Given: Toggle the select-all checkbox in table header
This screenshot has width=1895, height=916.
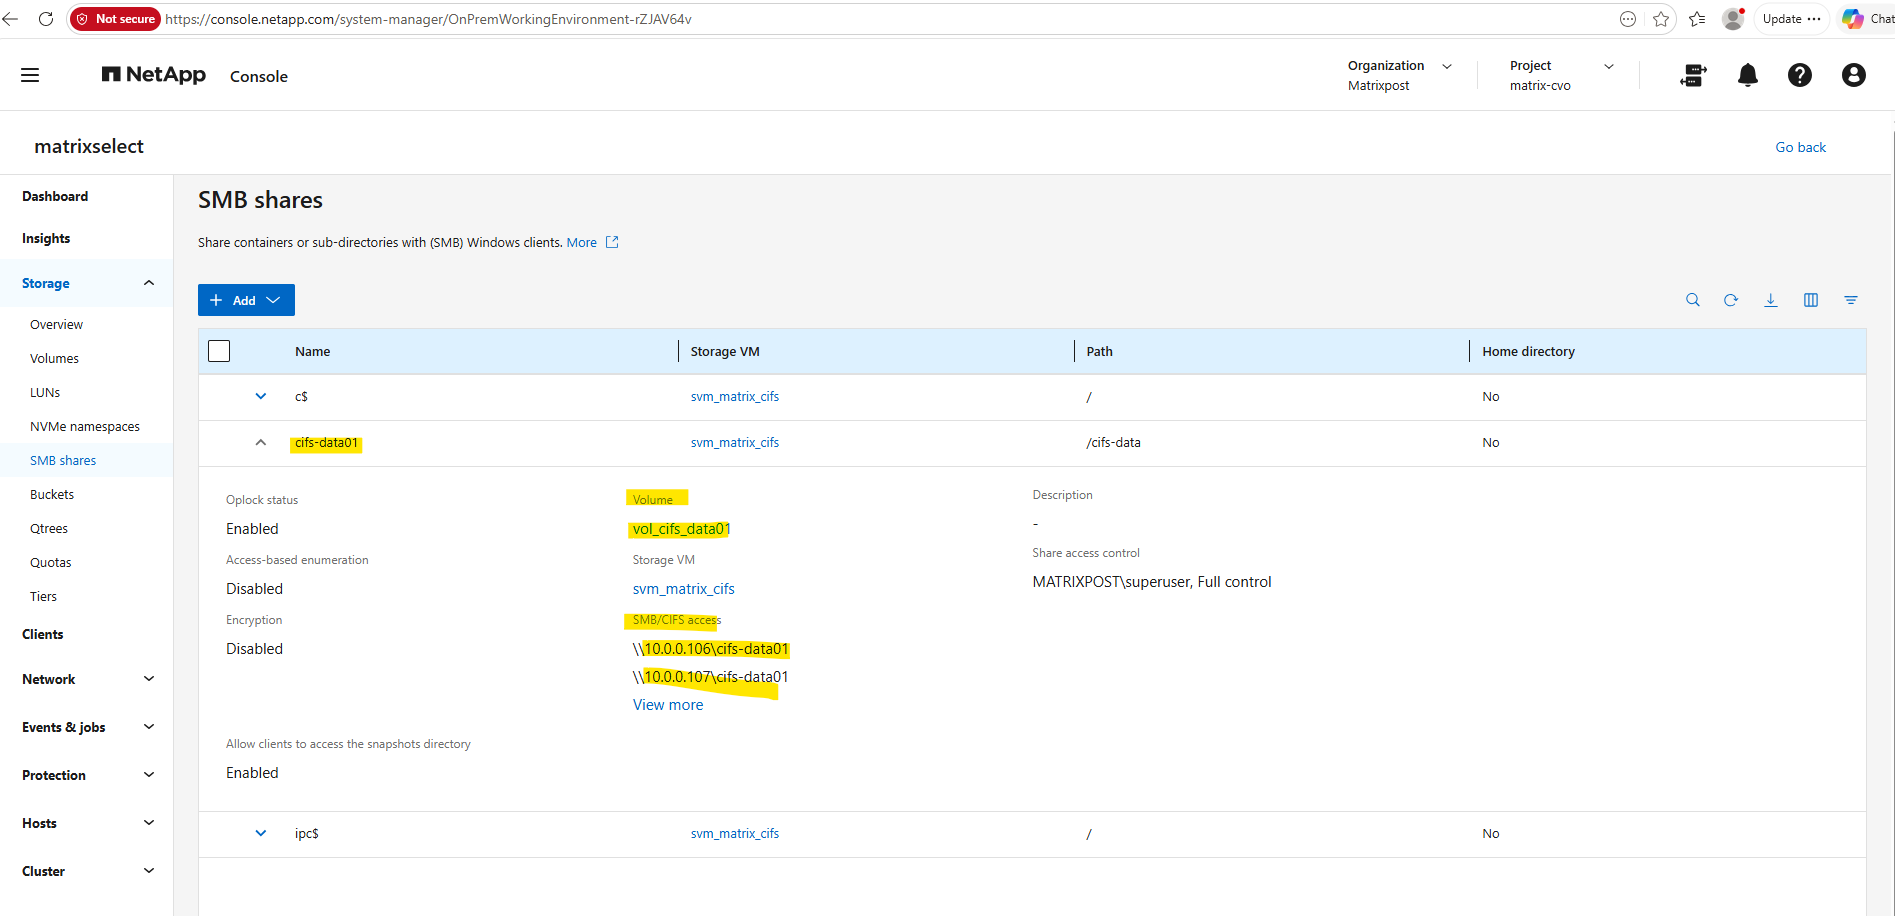Looking at the screenshot, I should 219,351.
